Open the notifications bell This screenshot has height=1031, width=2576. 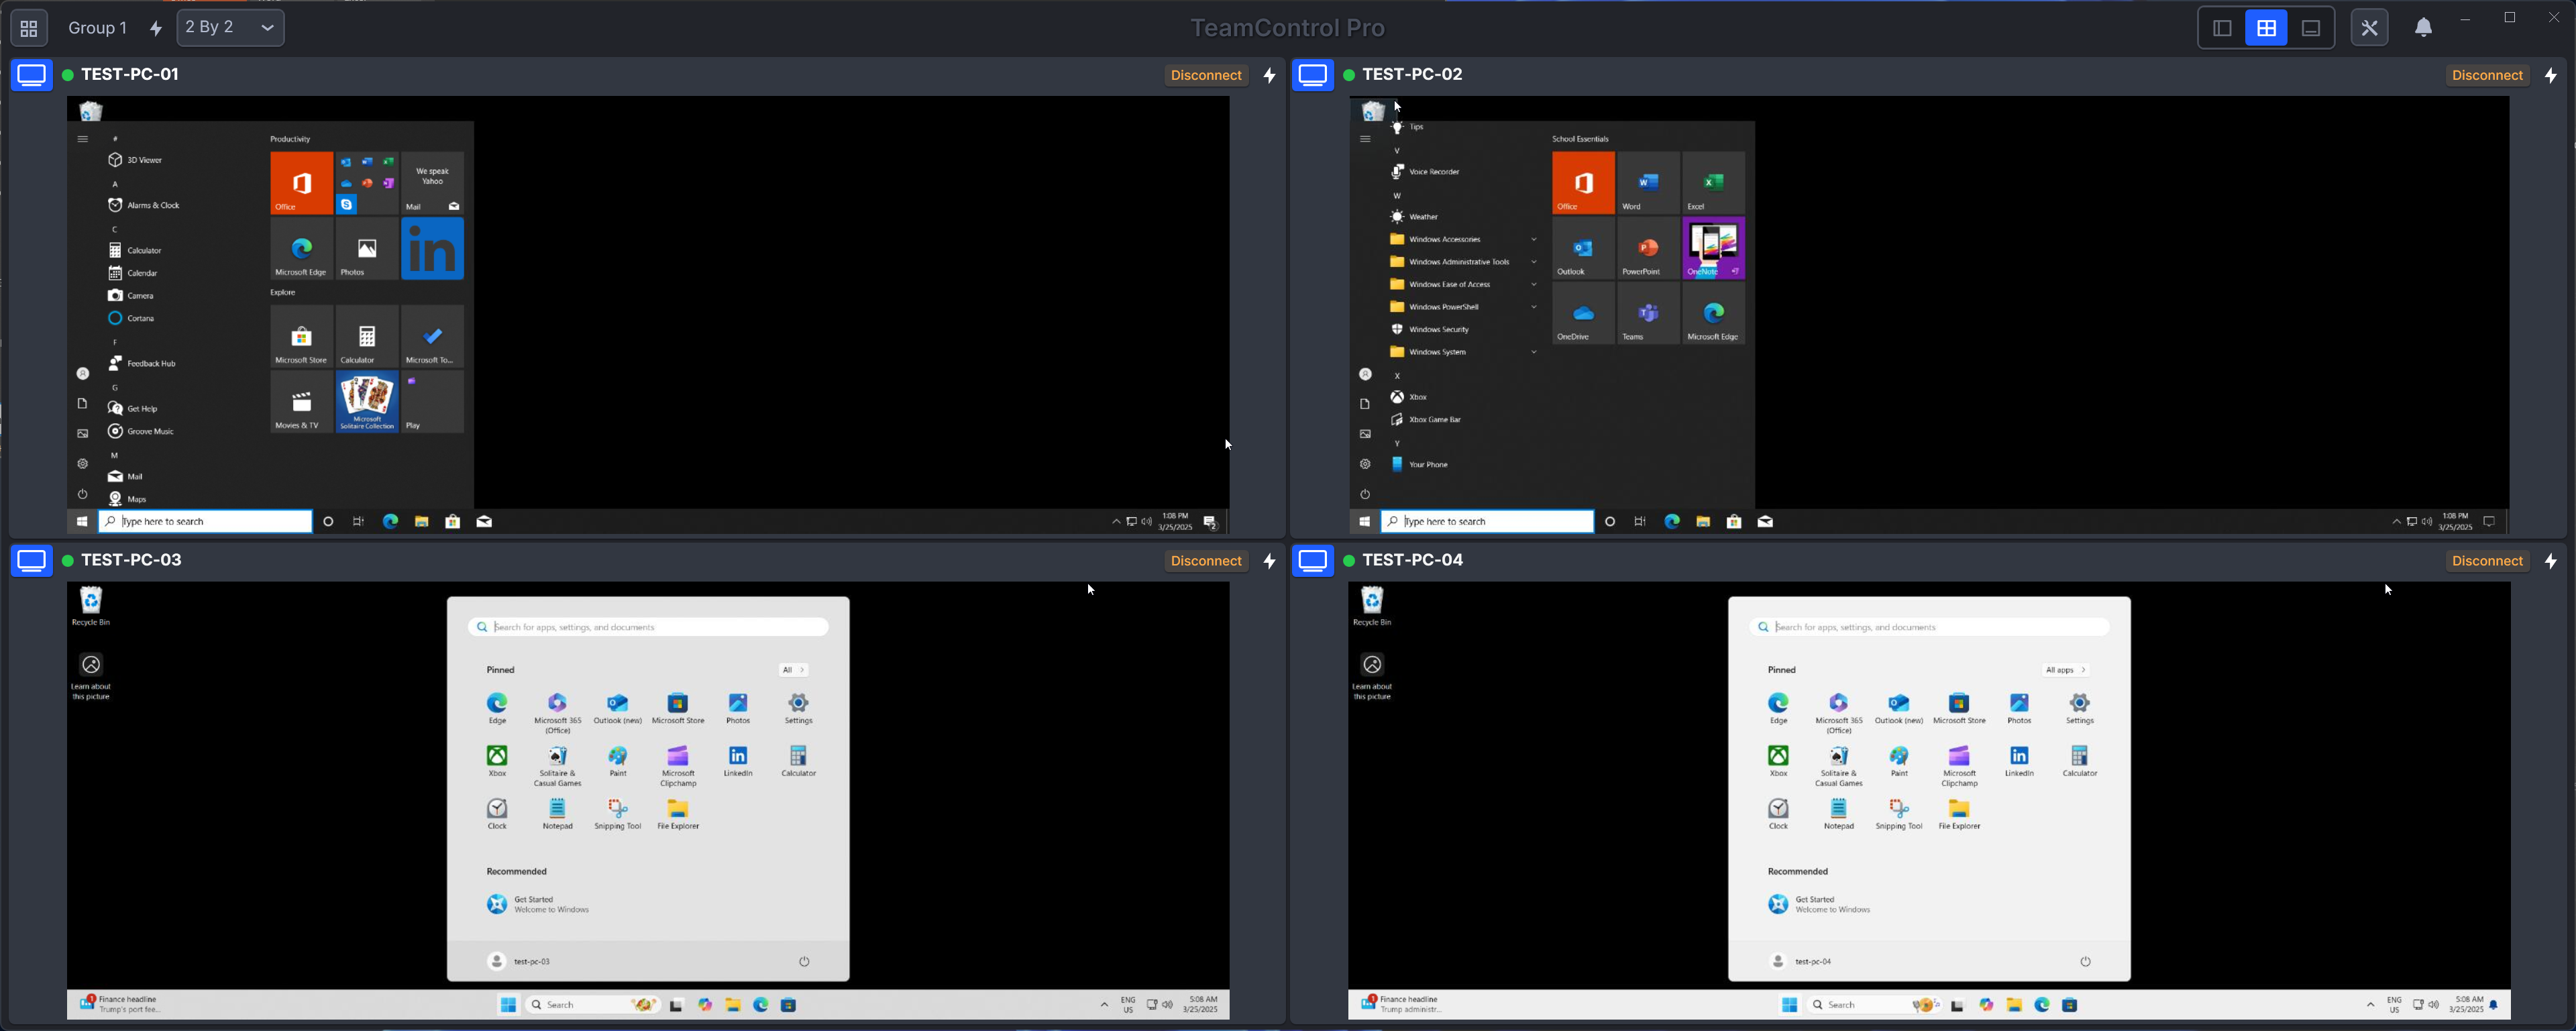[2423, 28]
